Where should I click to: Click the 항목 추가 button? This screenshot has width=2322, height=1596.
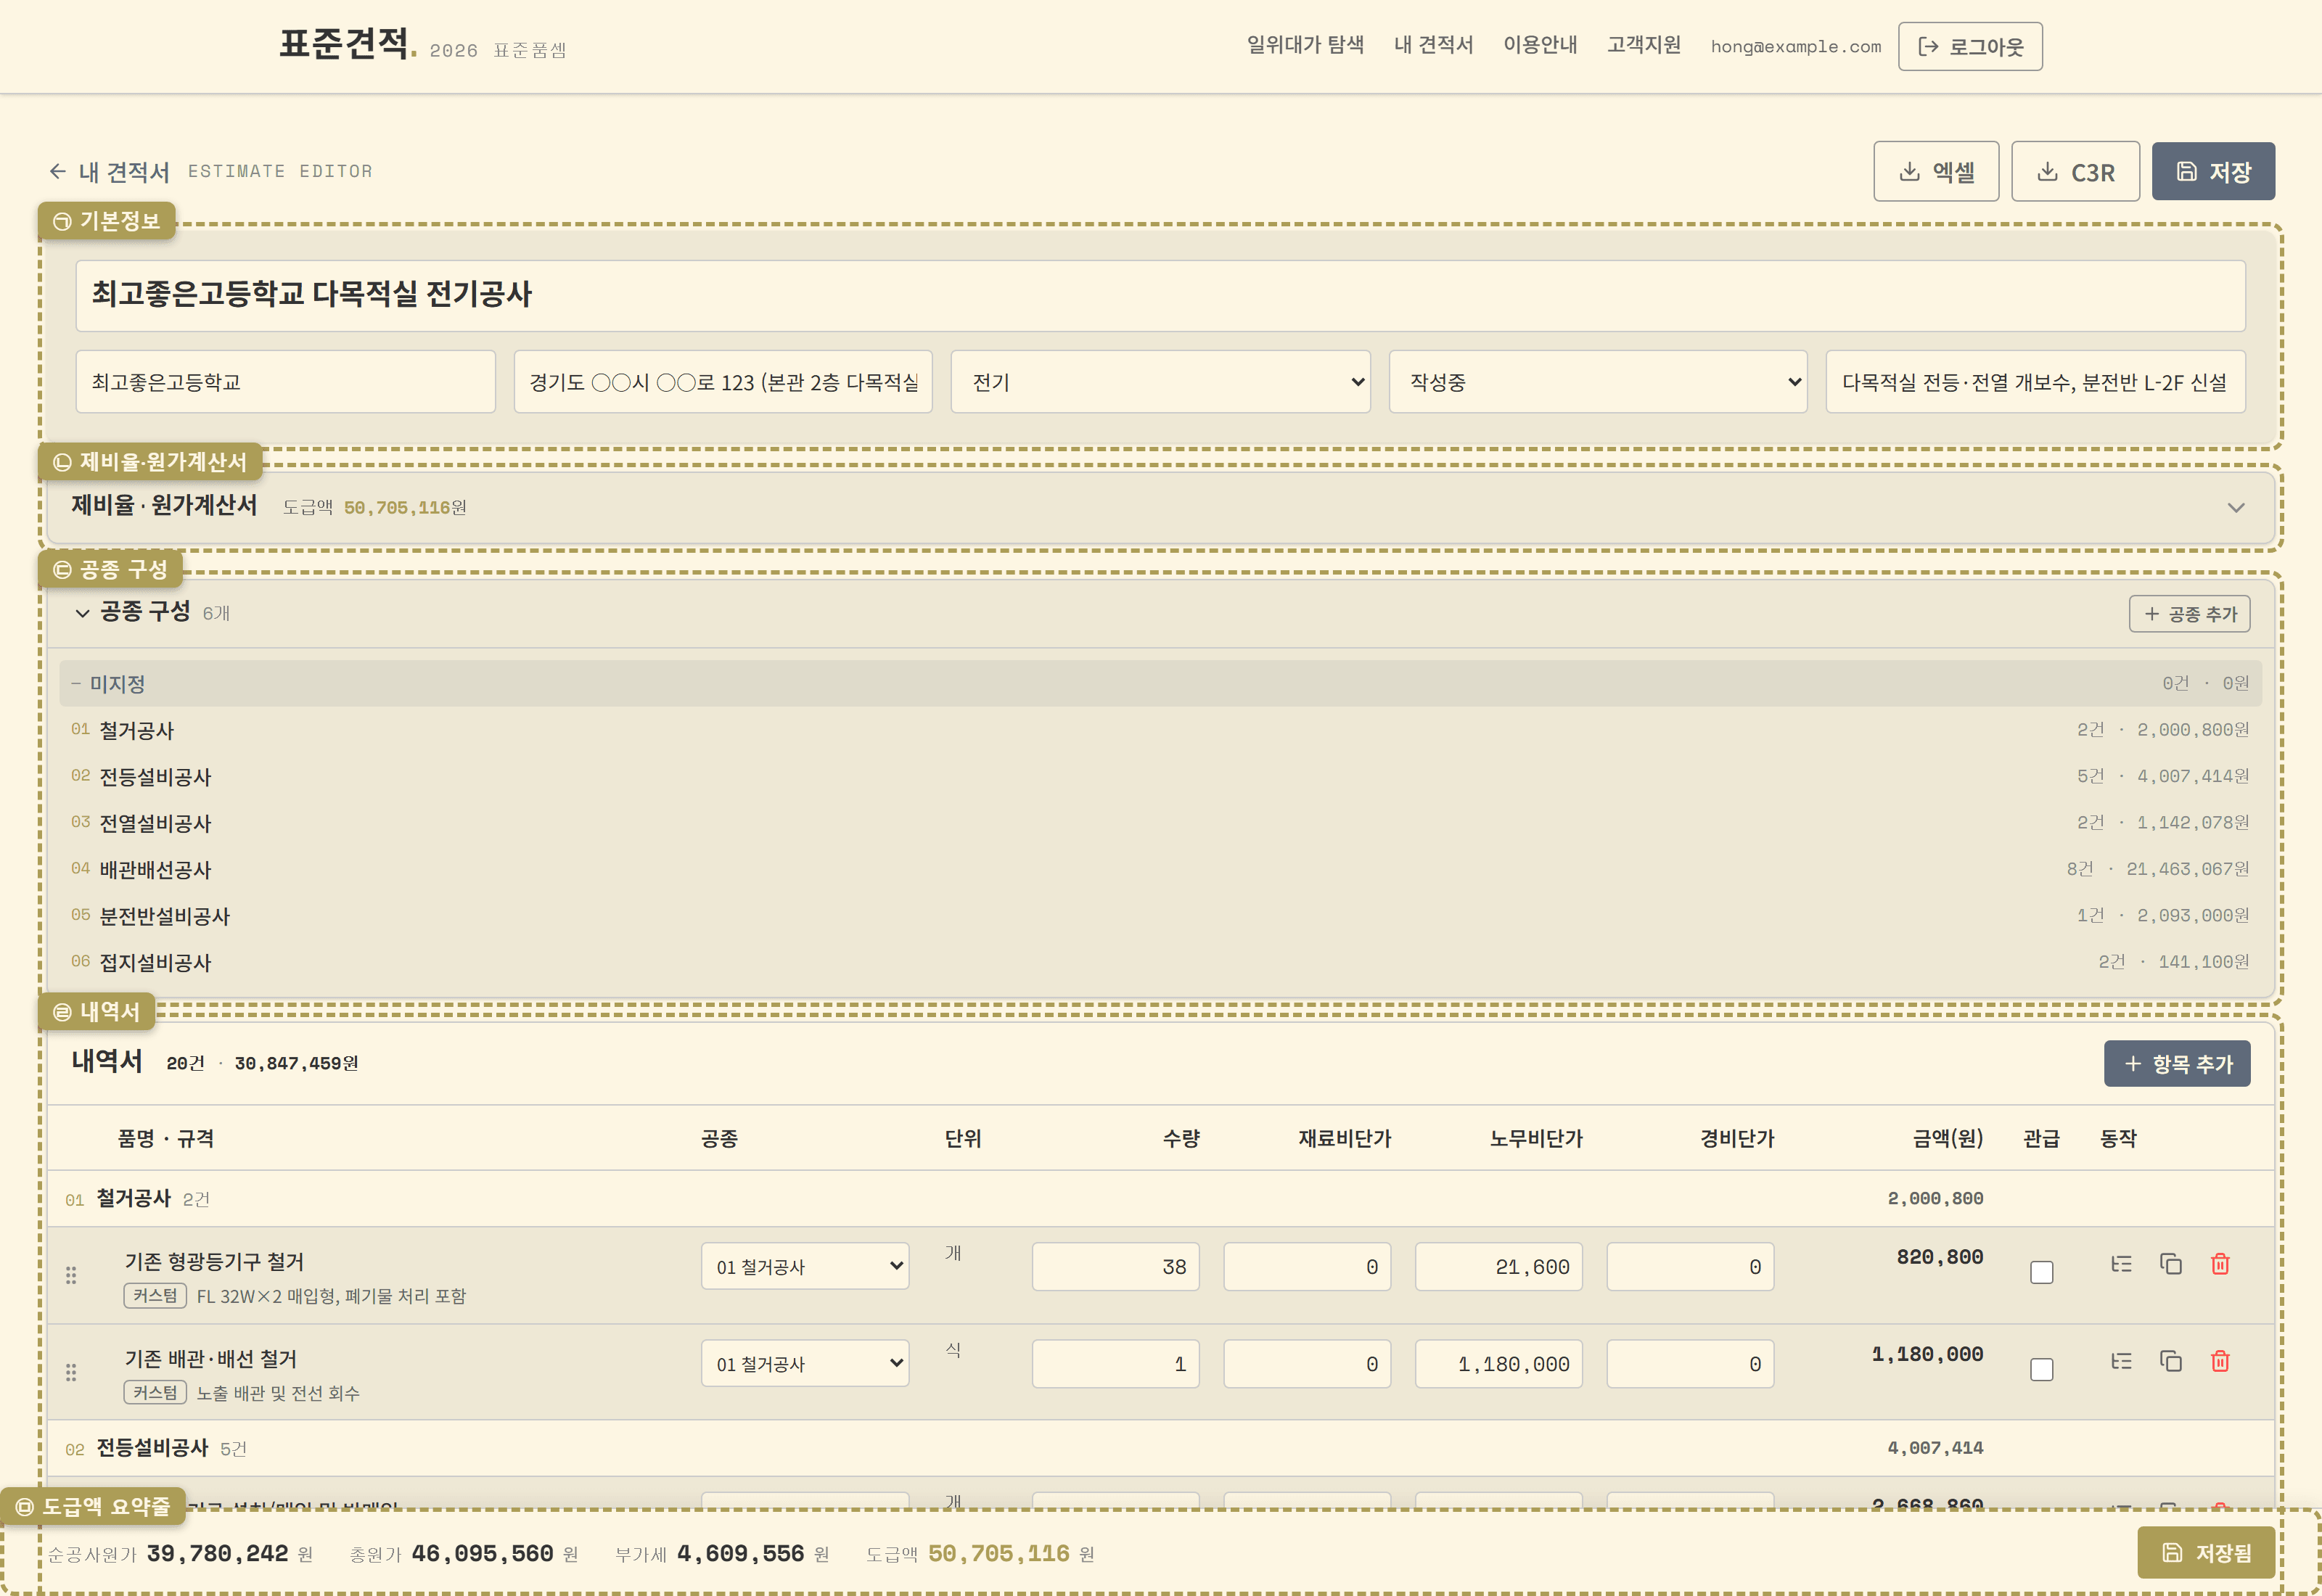point(2177,1063)
